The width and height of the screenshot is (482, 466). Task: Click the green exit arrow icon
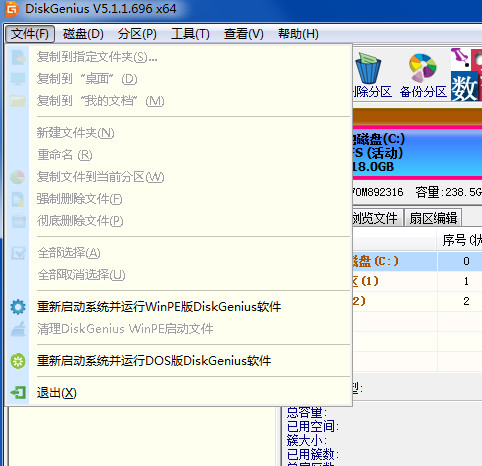click(18, 393)
